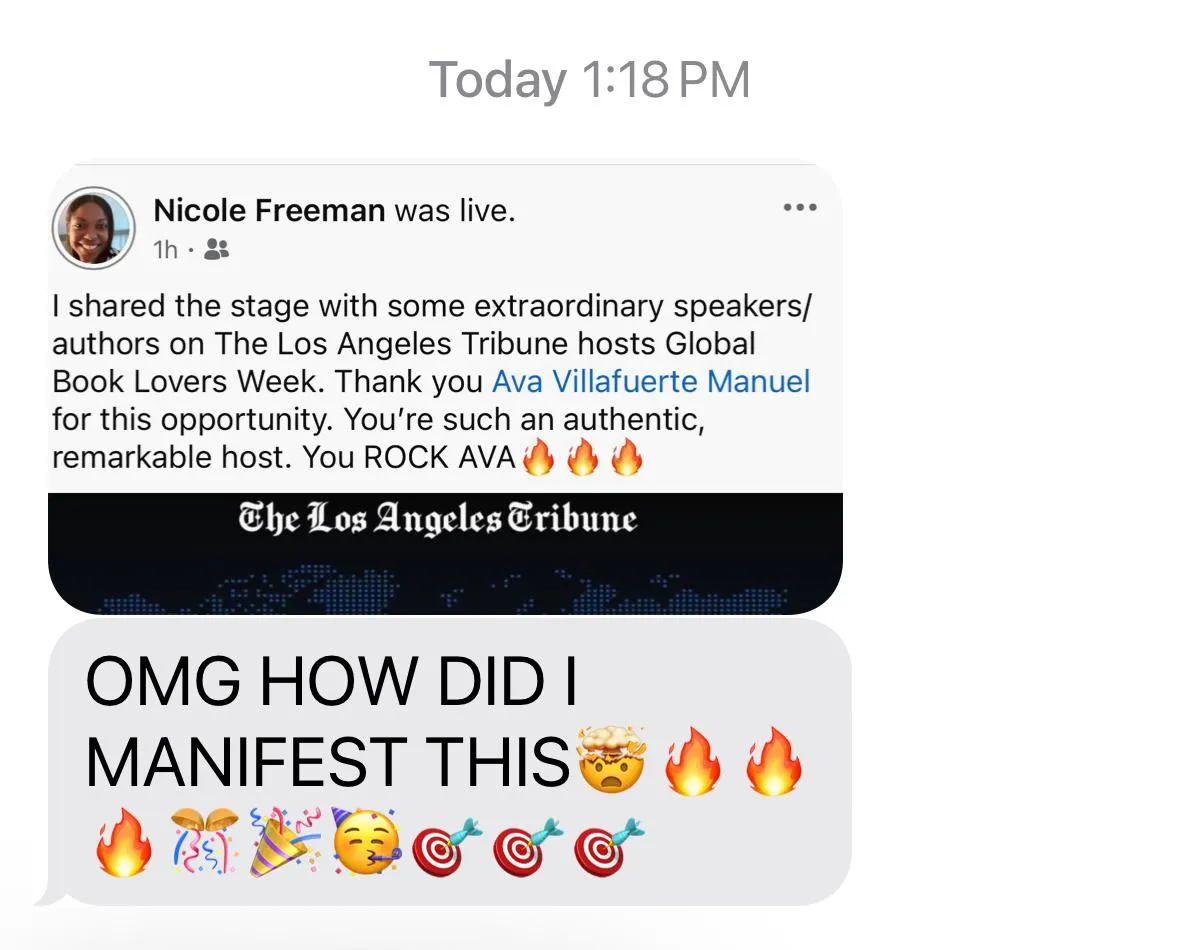Open the Ava Villafuerte Manuel tagged link
This screenshot has width=1179, height=950.
[651, 381]
